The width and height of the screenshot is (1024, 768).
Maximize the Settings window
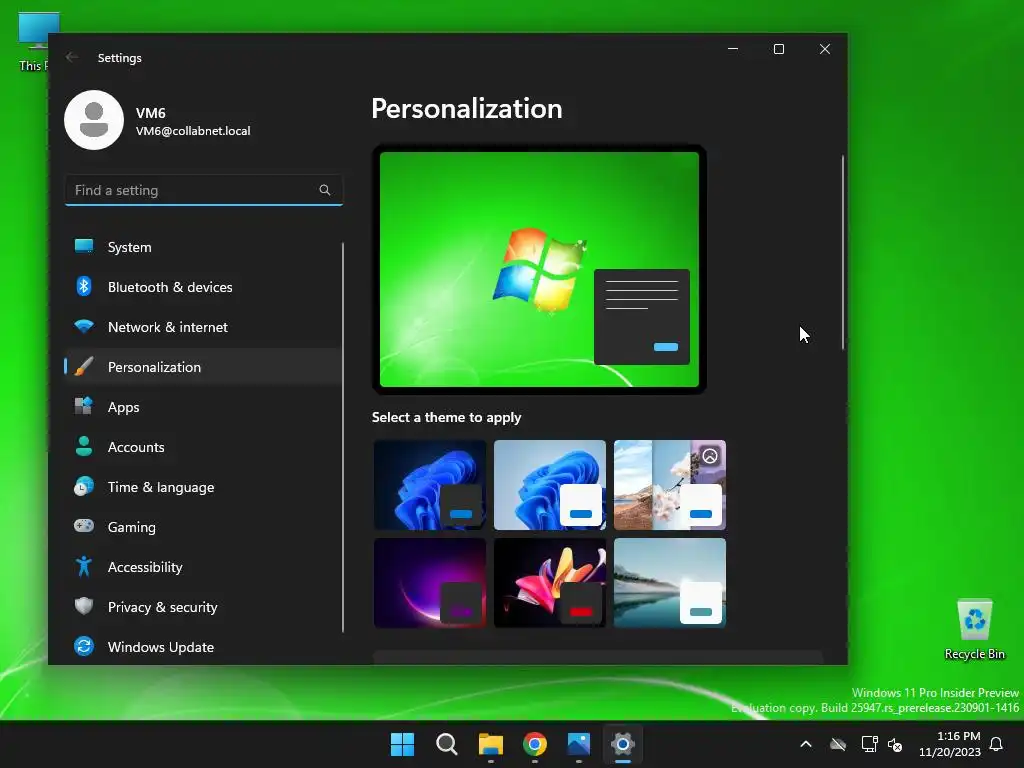[778, 49]
